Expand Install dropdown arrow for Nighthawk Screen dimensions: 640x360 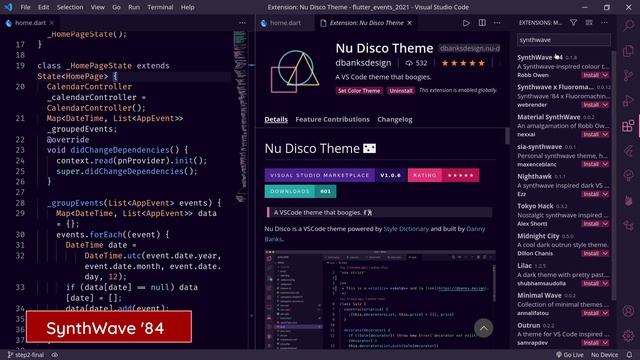point(605,194)
